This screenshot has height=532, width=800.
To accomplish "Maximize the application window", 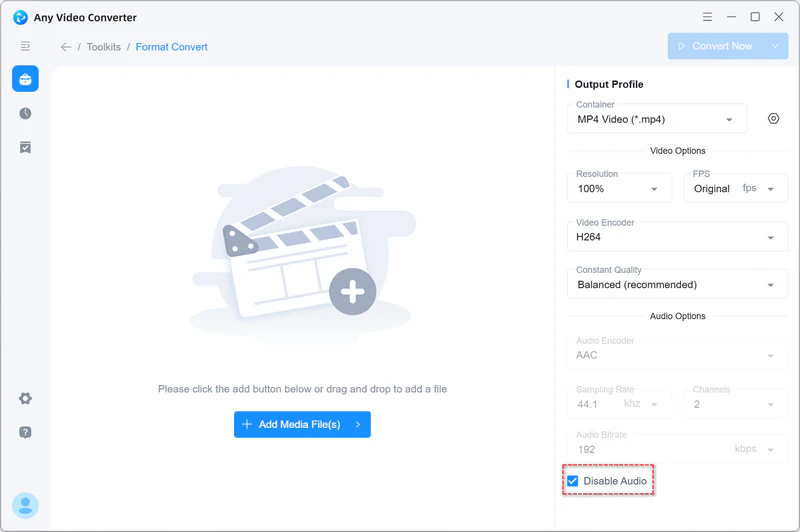I will 755,17.
